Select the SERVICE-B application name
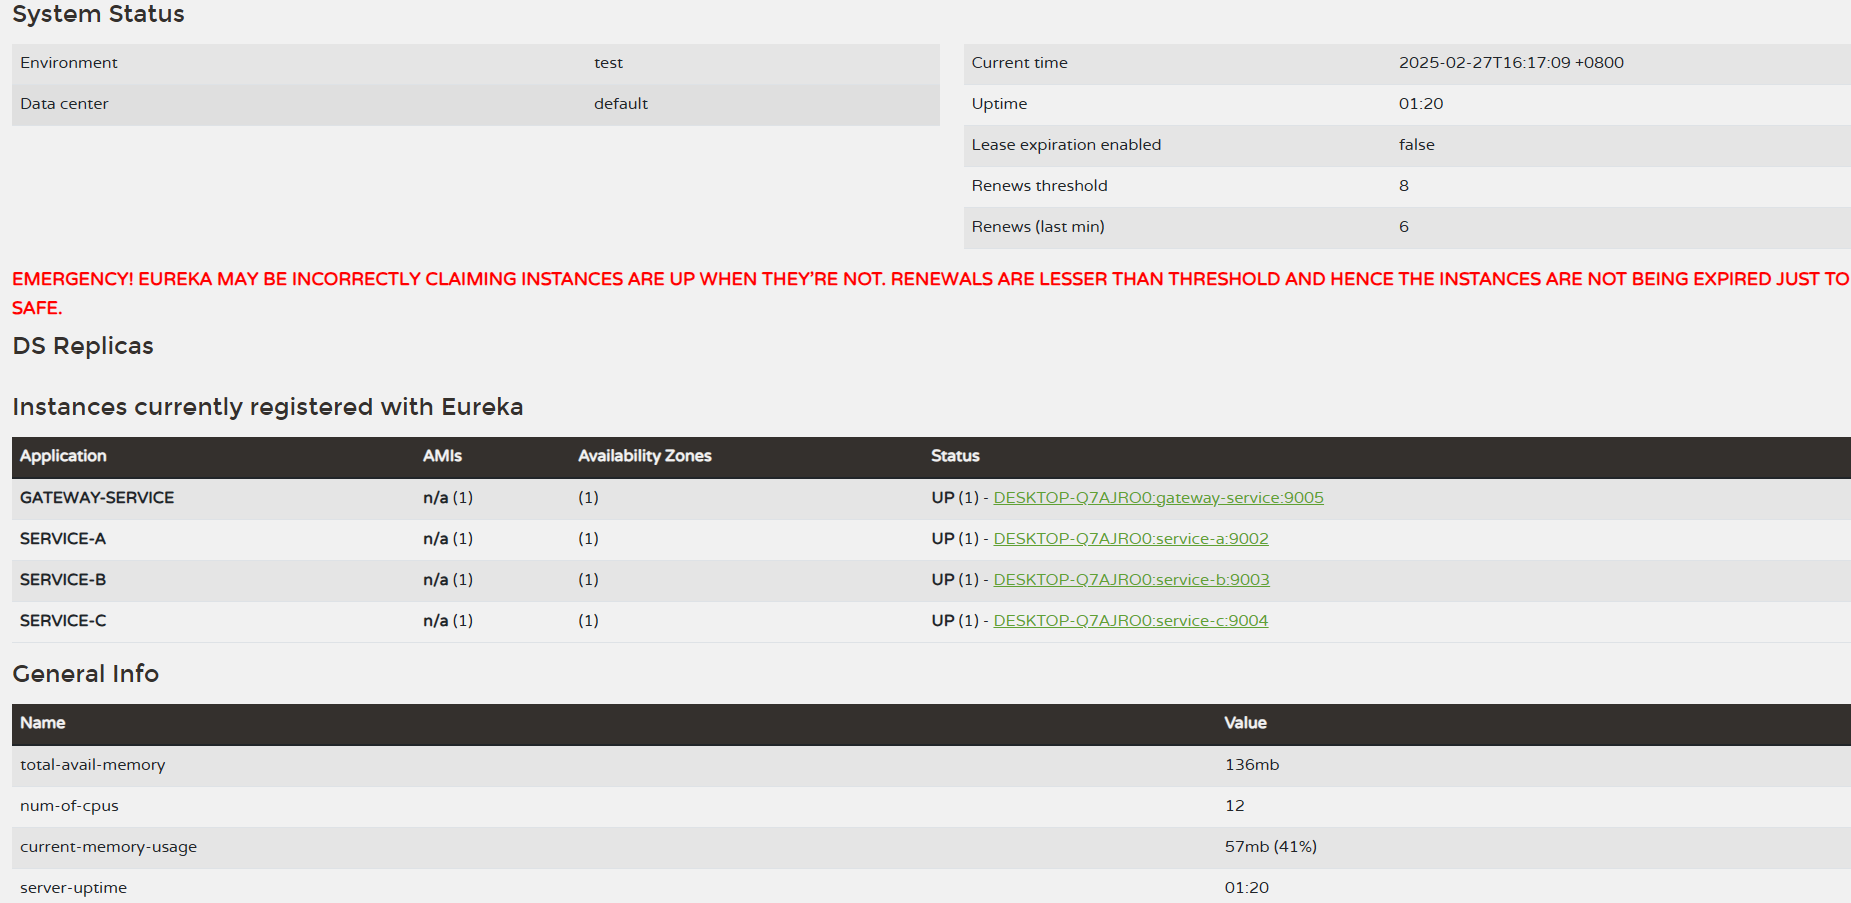The image size is (1851, 903). [63, 580]
